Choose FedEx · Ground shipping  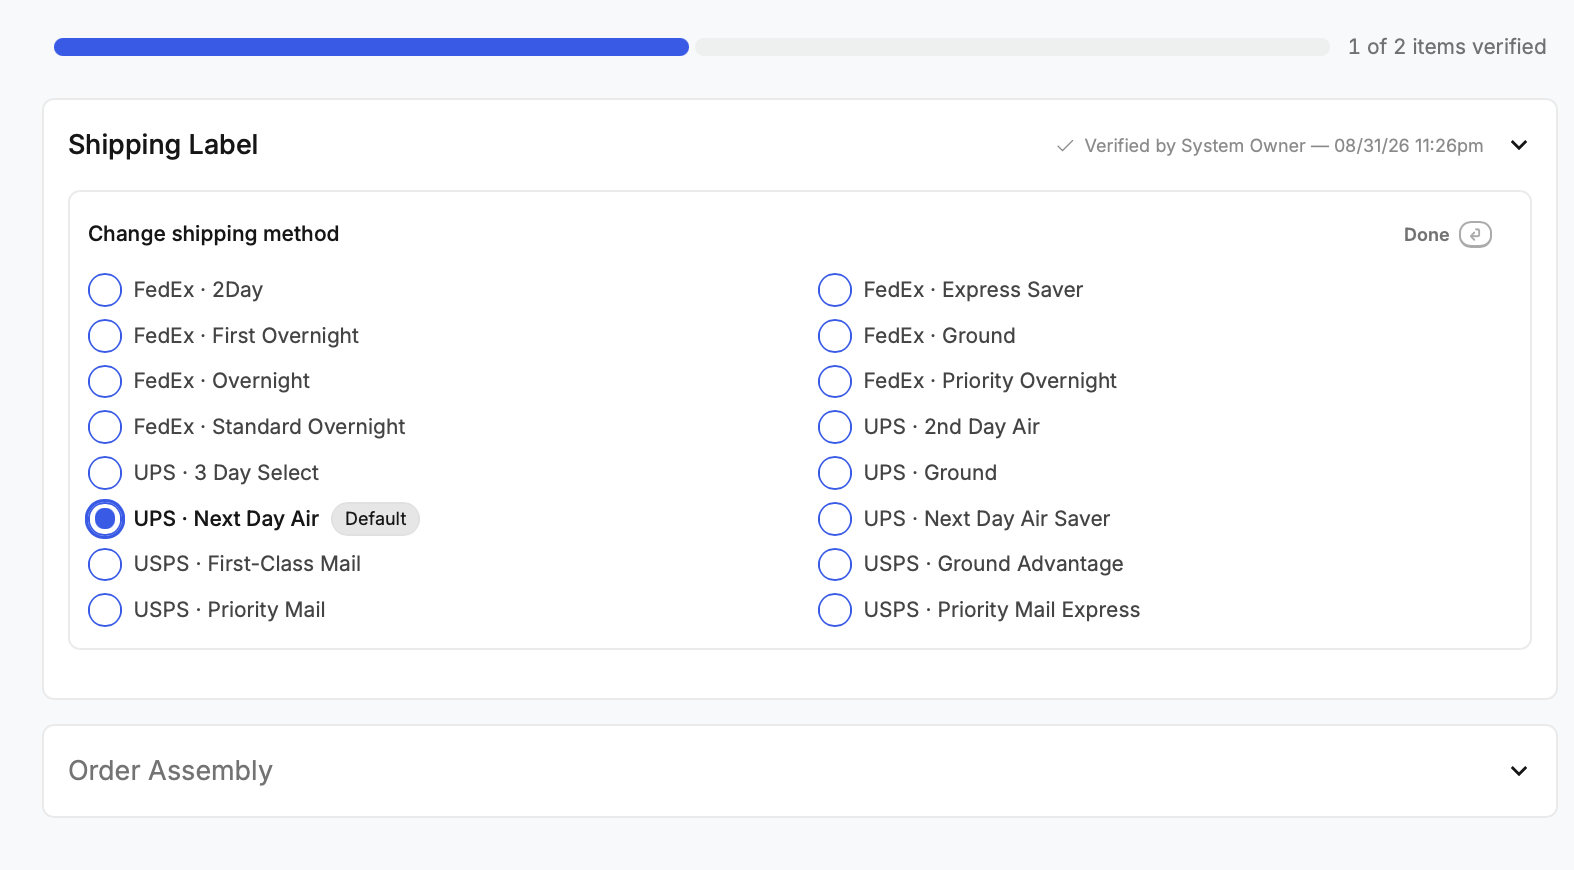(835, 336)
